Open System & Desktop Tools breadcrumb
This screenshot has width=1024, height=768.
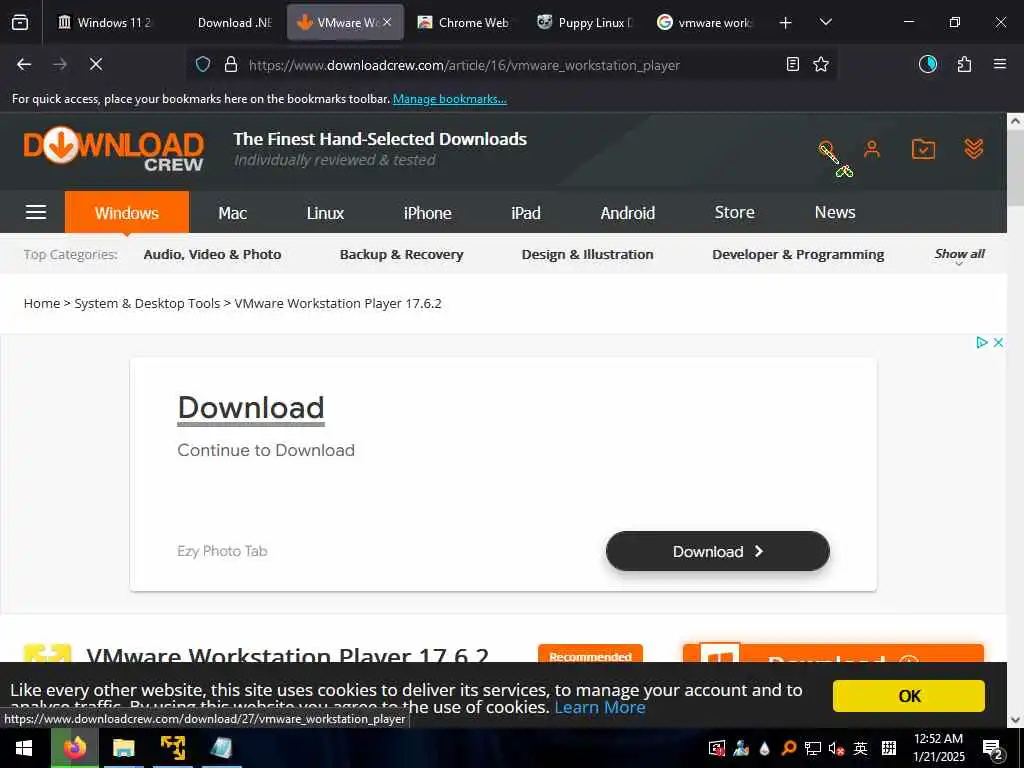pyautogui.click(x=147, y=303)
